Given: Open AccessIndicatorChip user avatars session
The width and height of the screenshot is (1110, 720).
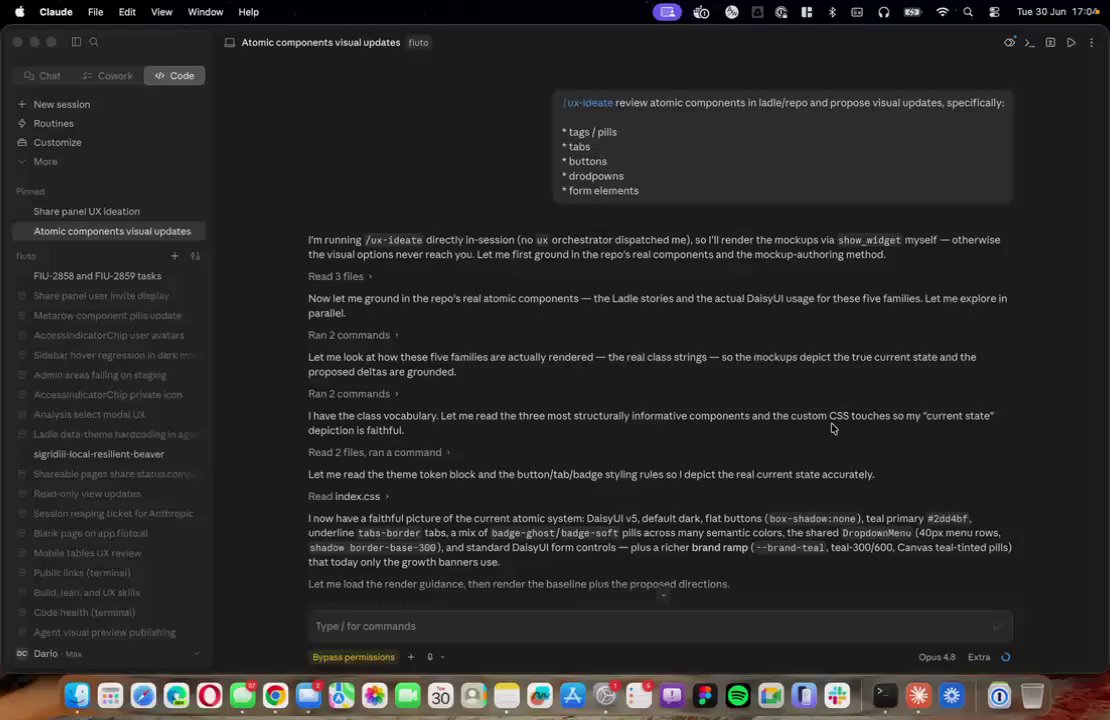Looking at the screenshot, I should tap(109, 336).
